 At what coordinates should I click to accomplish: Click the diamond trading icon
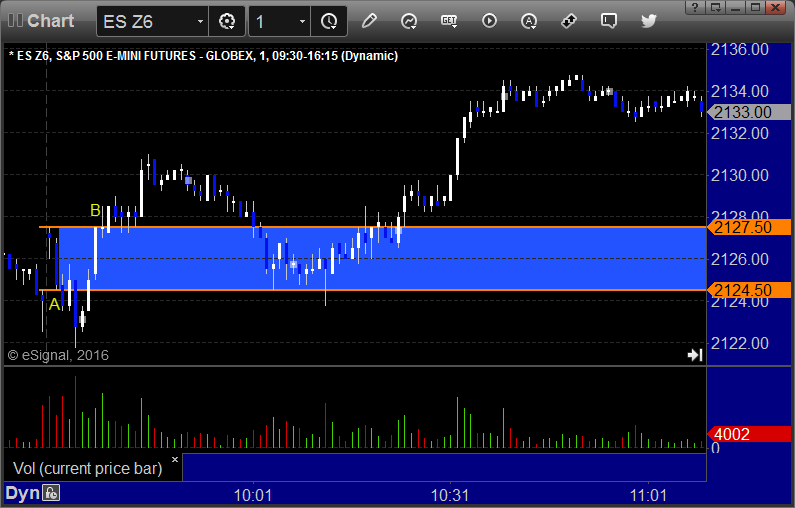[569, 21]
